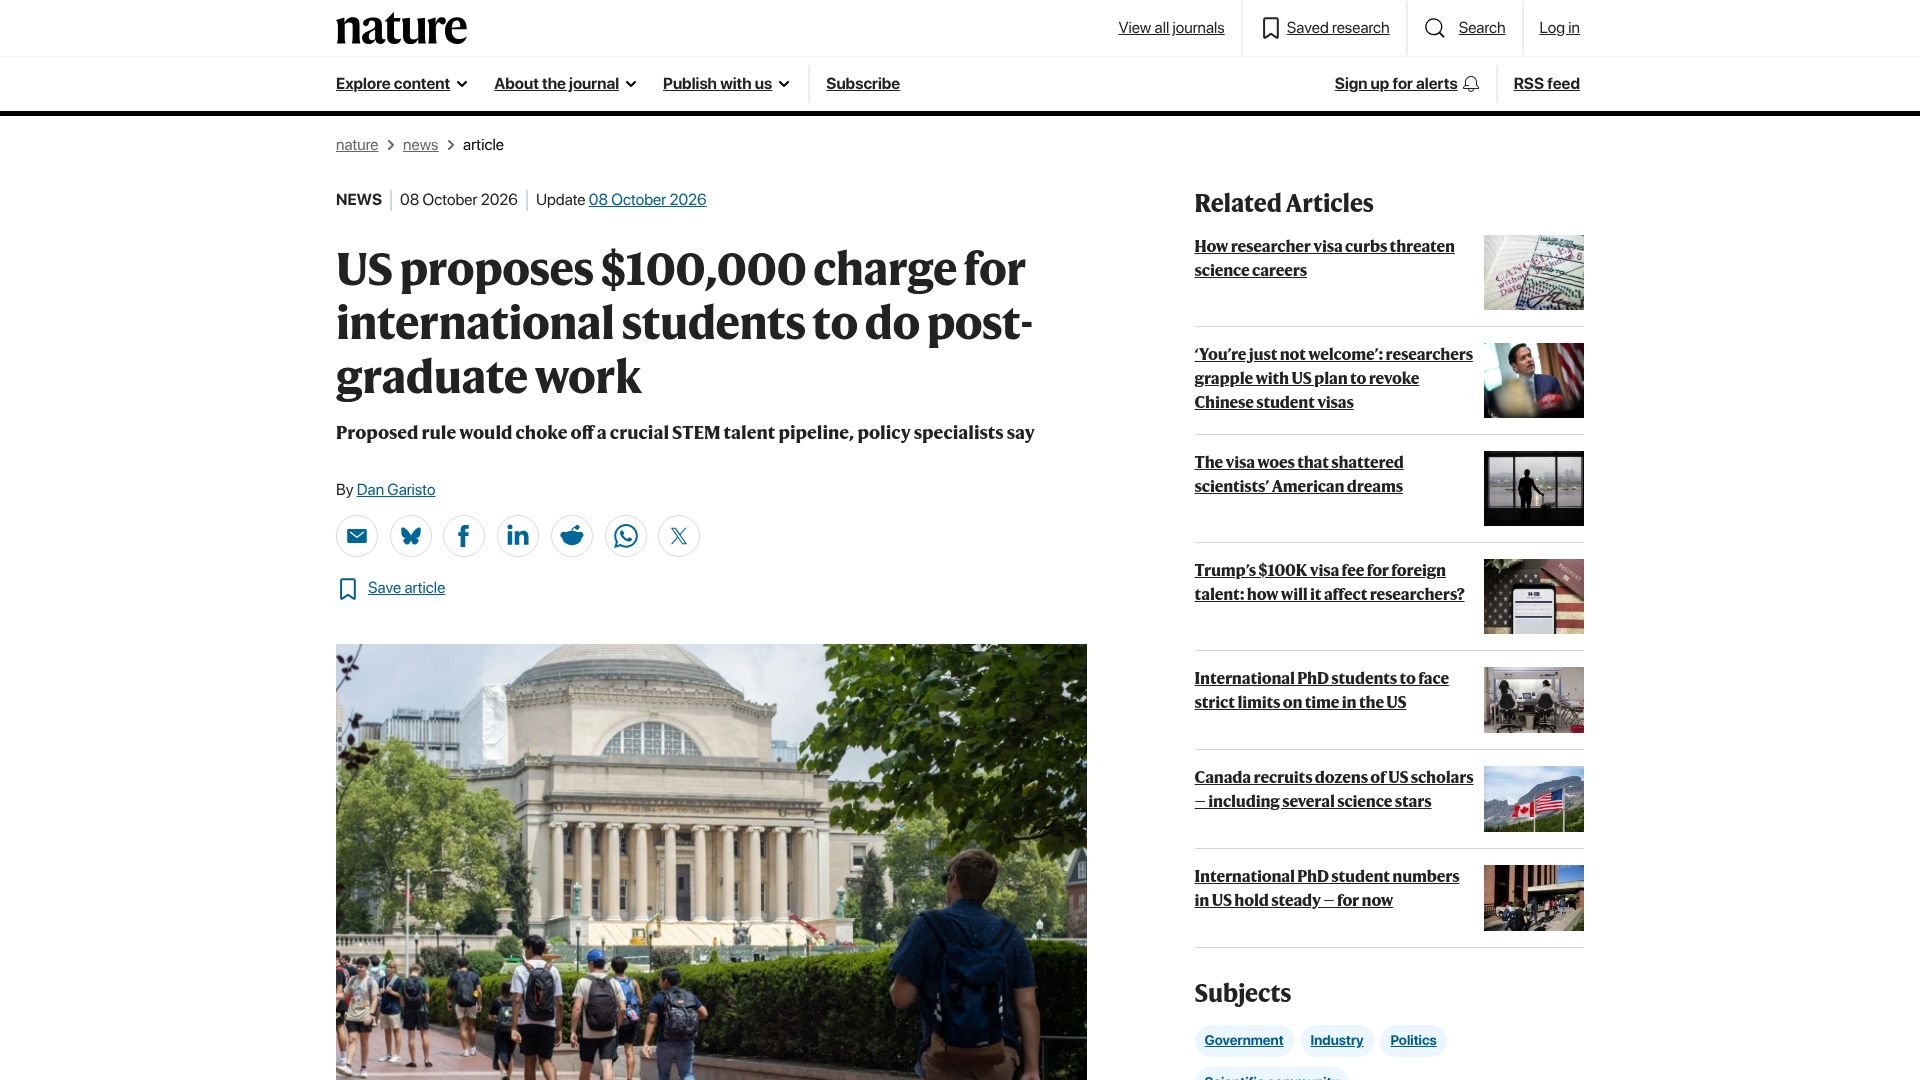Viewport: 1920px width, 1080px height.
Task: Select the Politics subject tag
Action: tap(1413, 1041)
